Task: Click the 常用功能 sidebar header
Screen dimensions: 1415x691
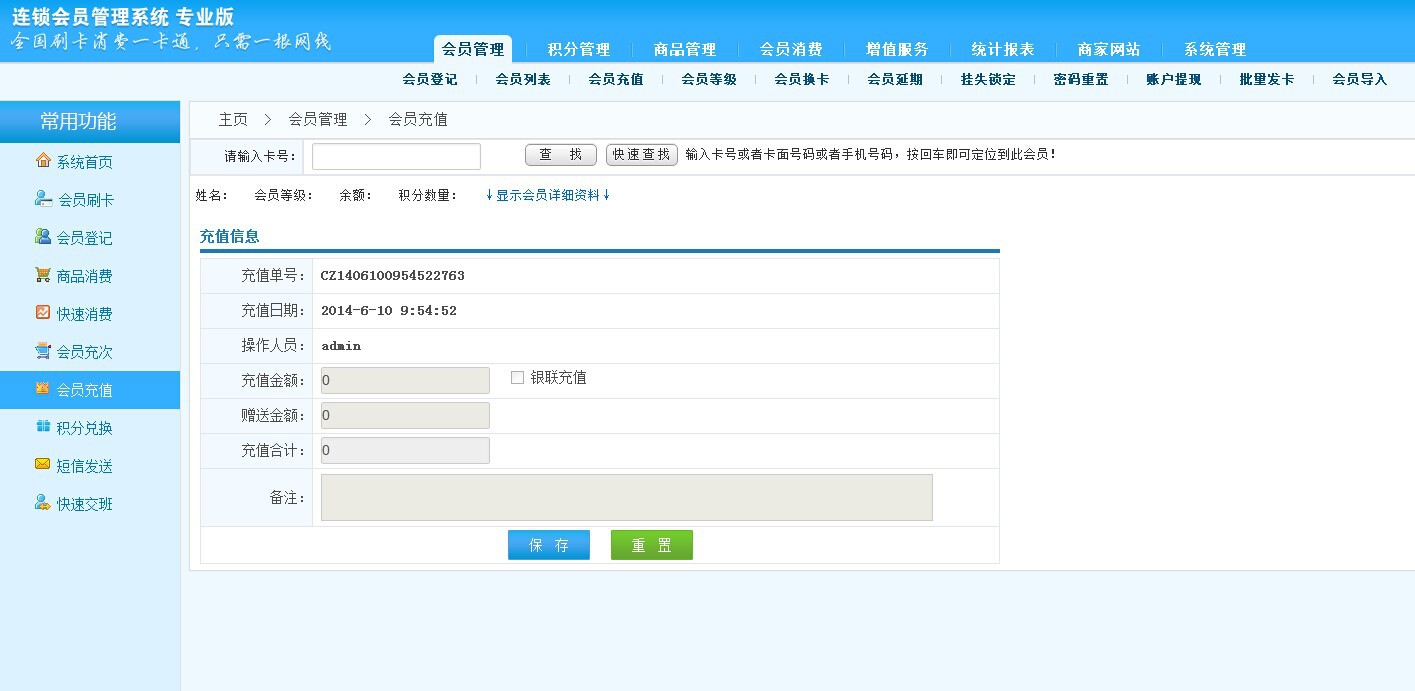Action: [90, 121]
